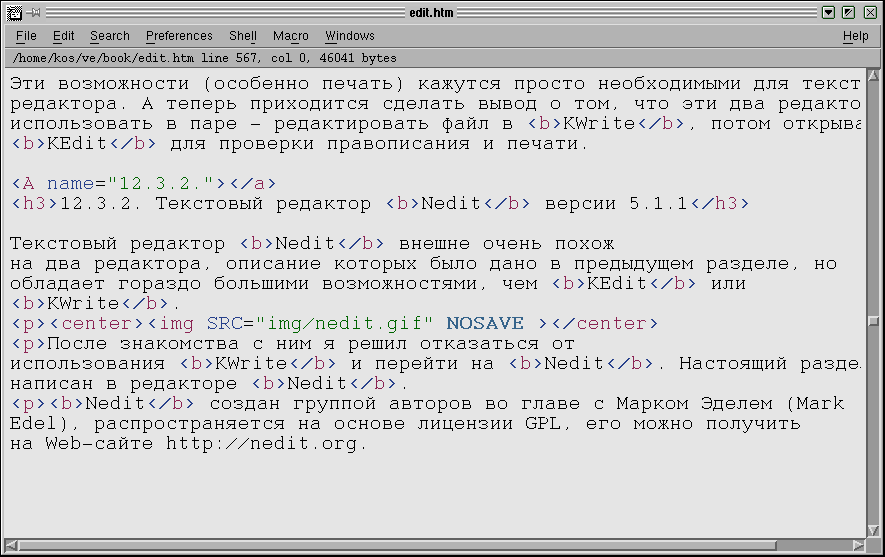Expand the Search menu
The width and height of the screenshot is (885, 557).
[109, 36]
